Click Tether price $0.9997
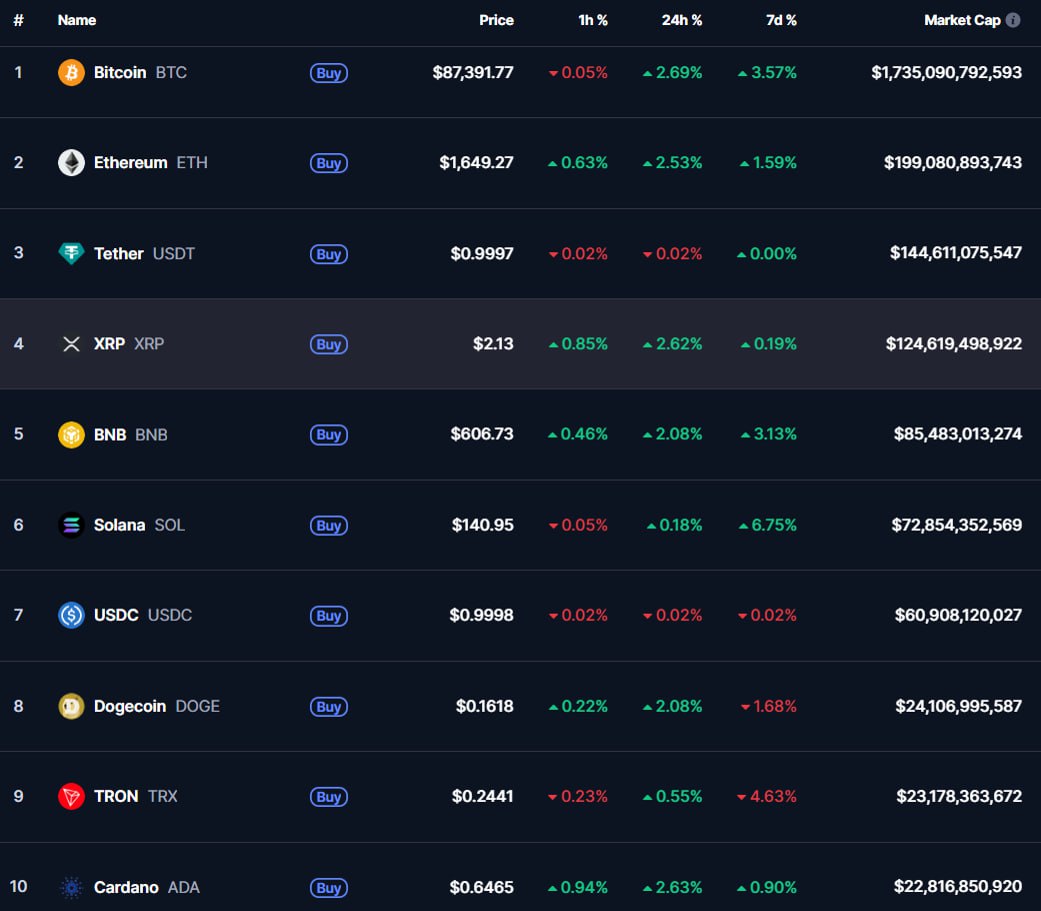This screenshot has width=1041, height=911. tap(482, 254)
